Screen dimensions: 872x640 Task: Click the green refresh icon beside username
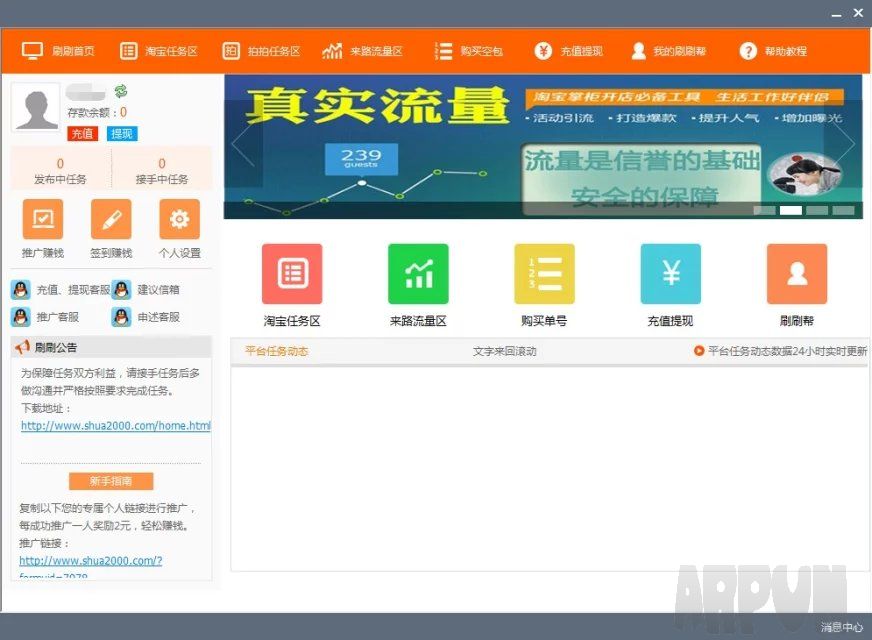point(121,91)
